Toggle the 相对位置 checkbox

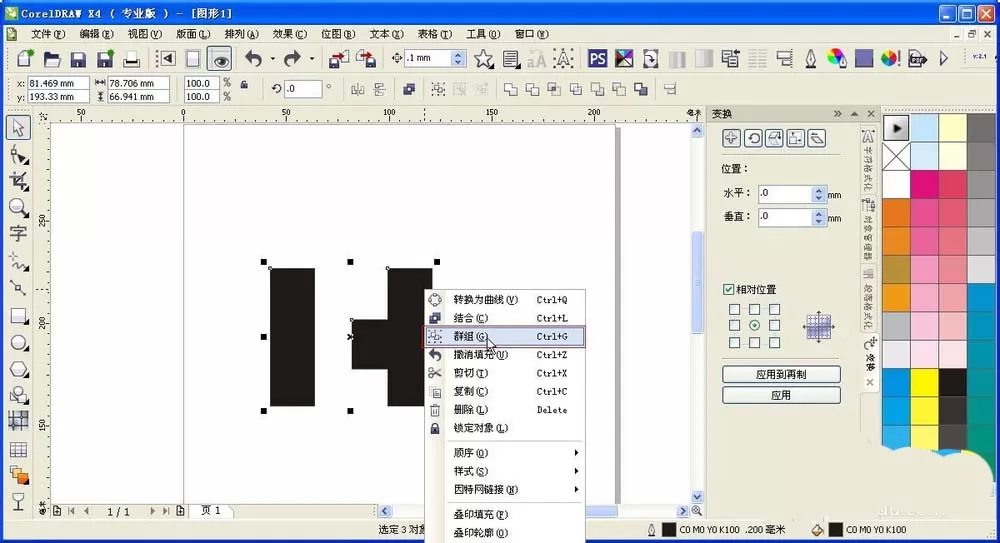pos(728,290)
